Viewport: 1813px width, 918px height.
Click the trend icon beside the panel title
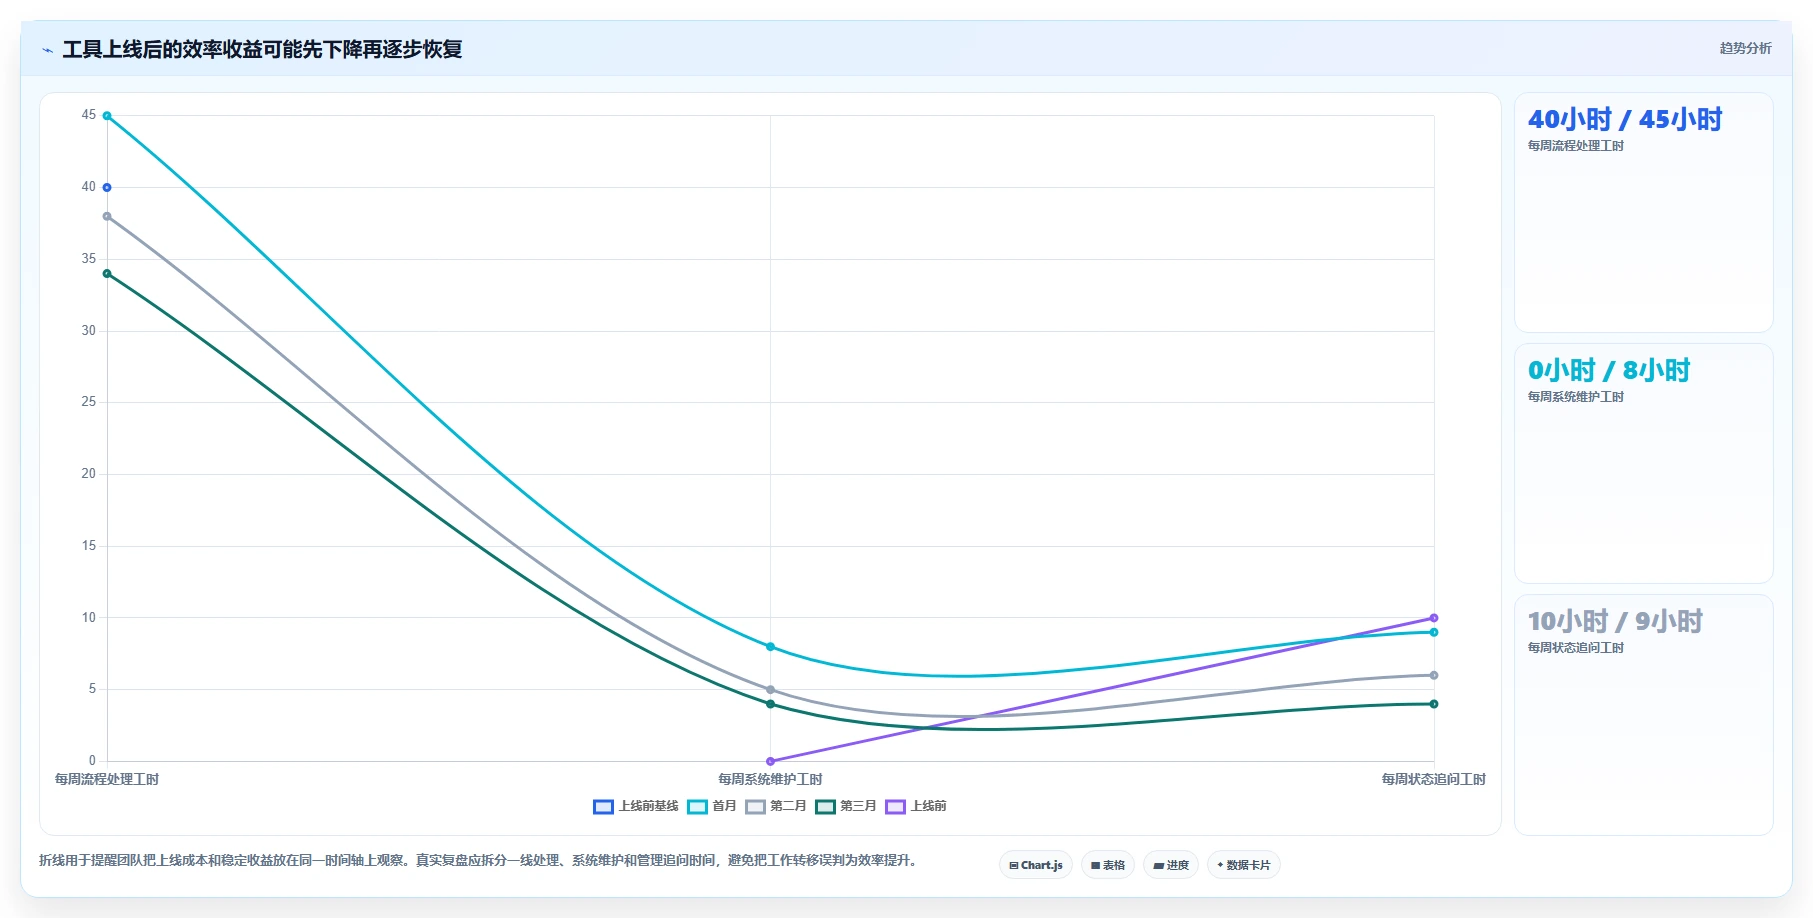(47, 50)
